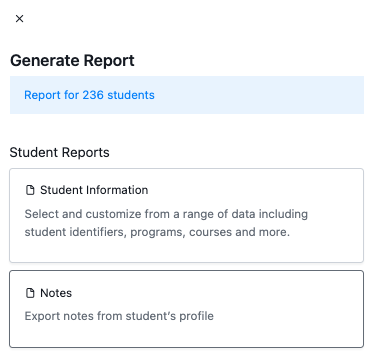375x360 pixels.
Task: Click the "Select and customize" description line
Action: [x=166, y=214]
